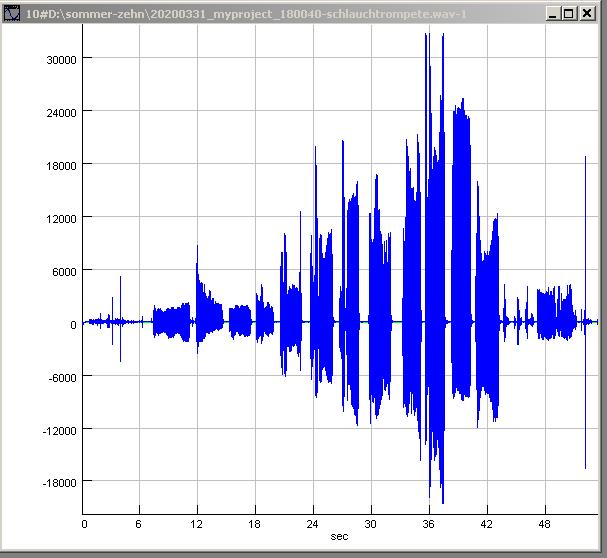Image resolution: width=607 pixels, height=558 pixels.
Task: Click the 12 second mark on time axis
Action: (x=198, y=524)
